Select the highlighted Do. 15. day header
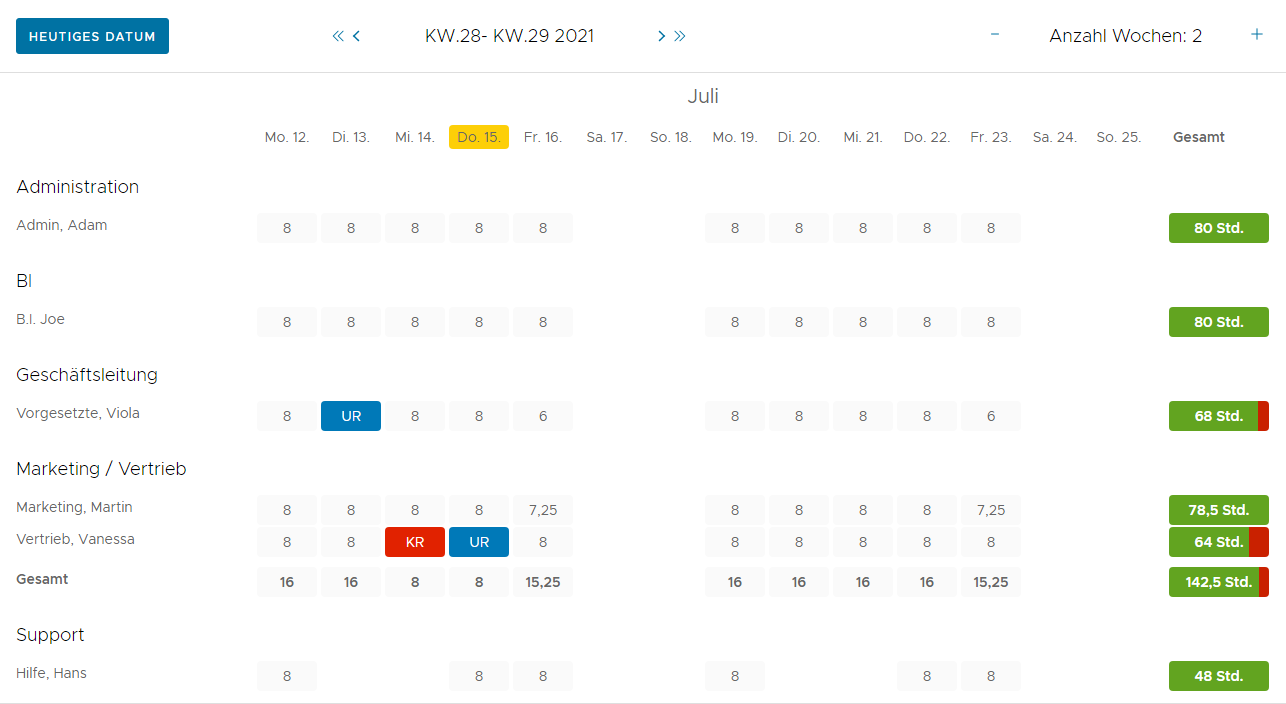 click(x=479, y=137)
